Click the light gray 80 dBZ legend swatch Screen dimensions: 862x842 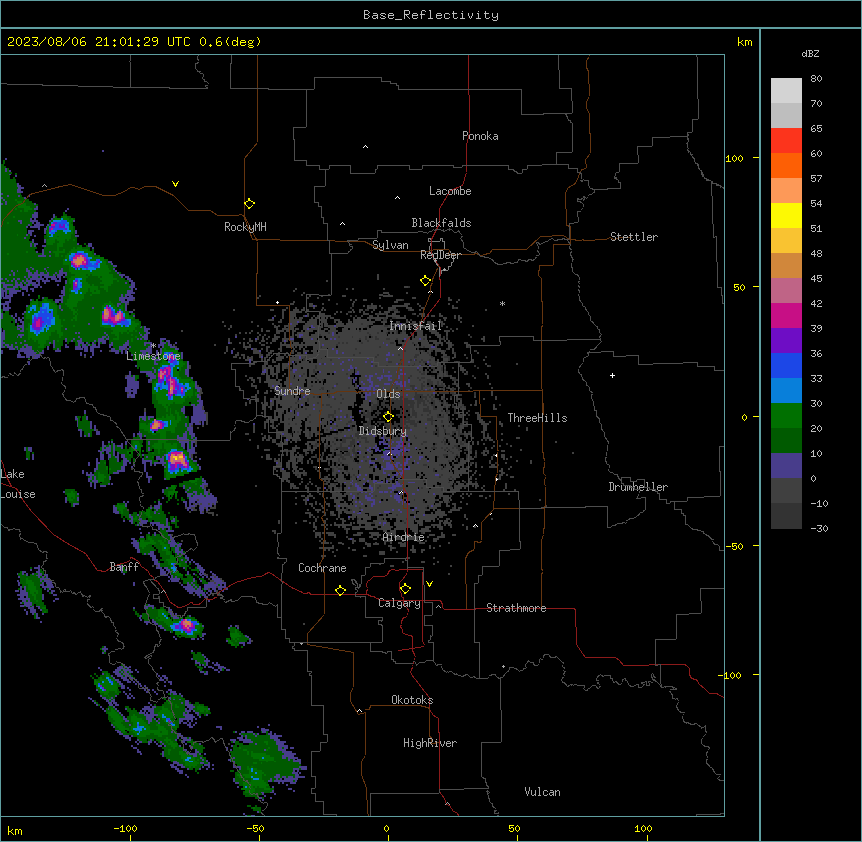786,91
